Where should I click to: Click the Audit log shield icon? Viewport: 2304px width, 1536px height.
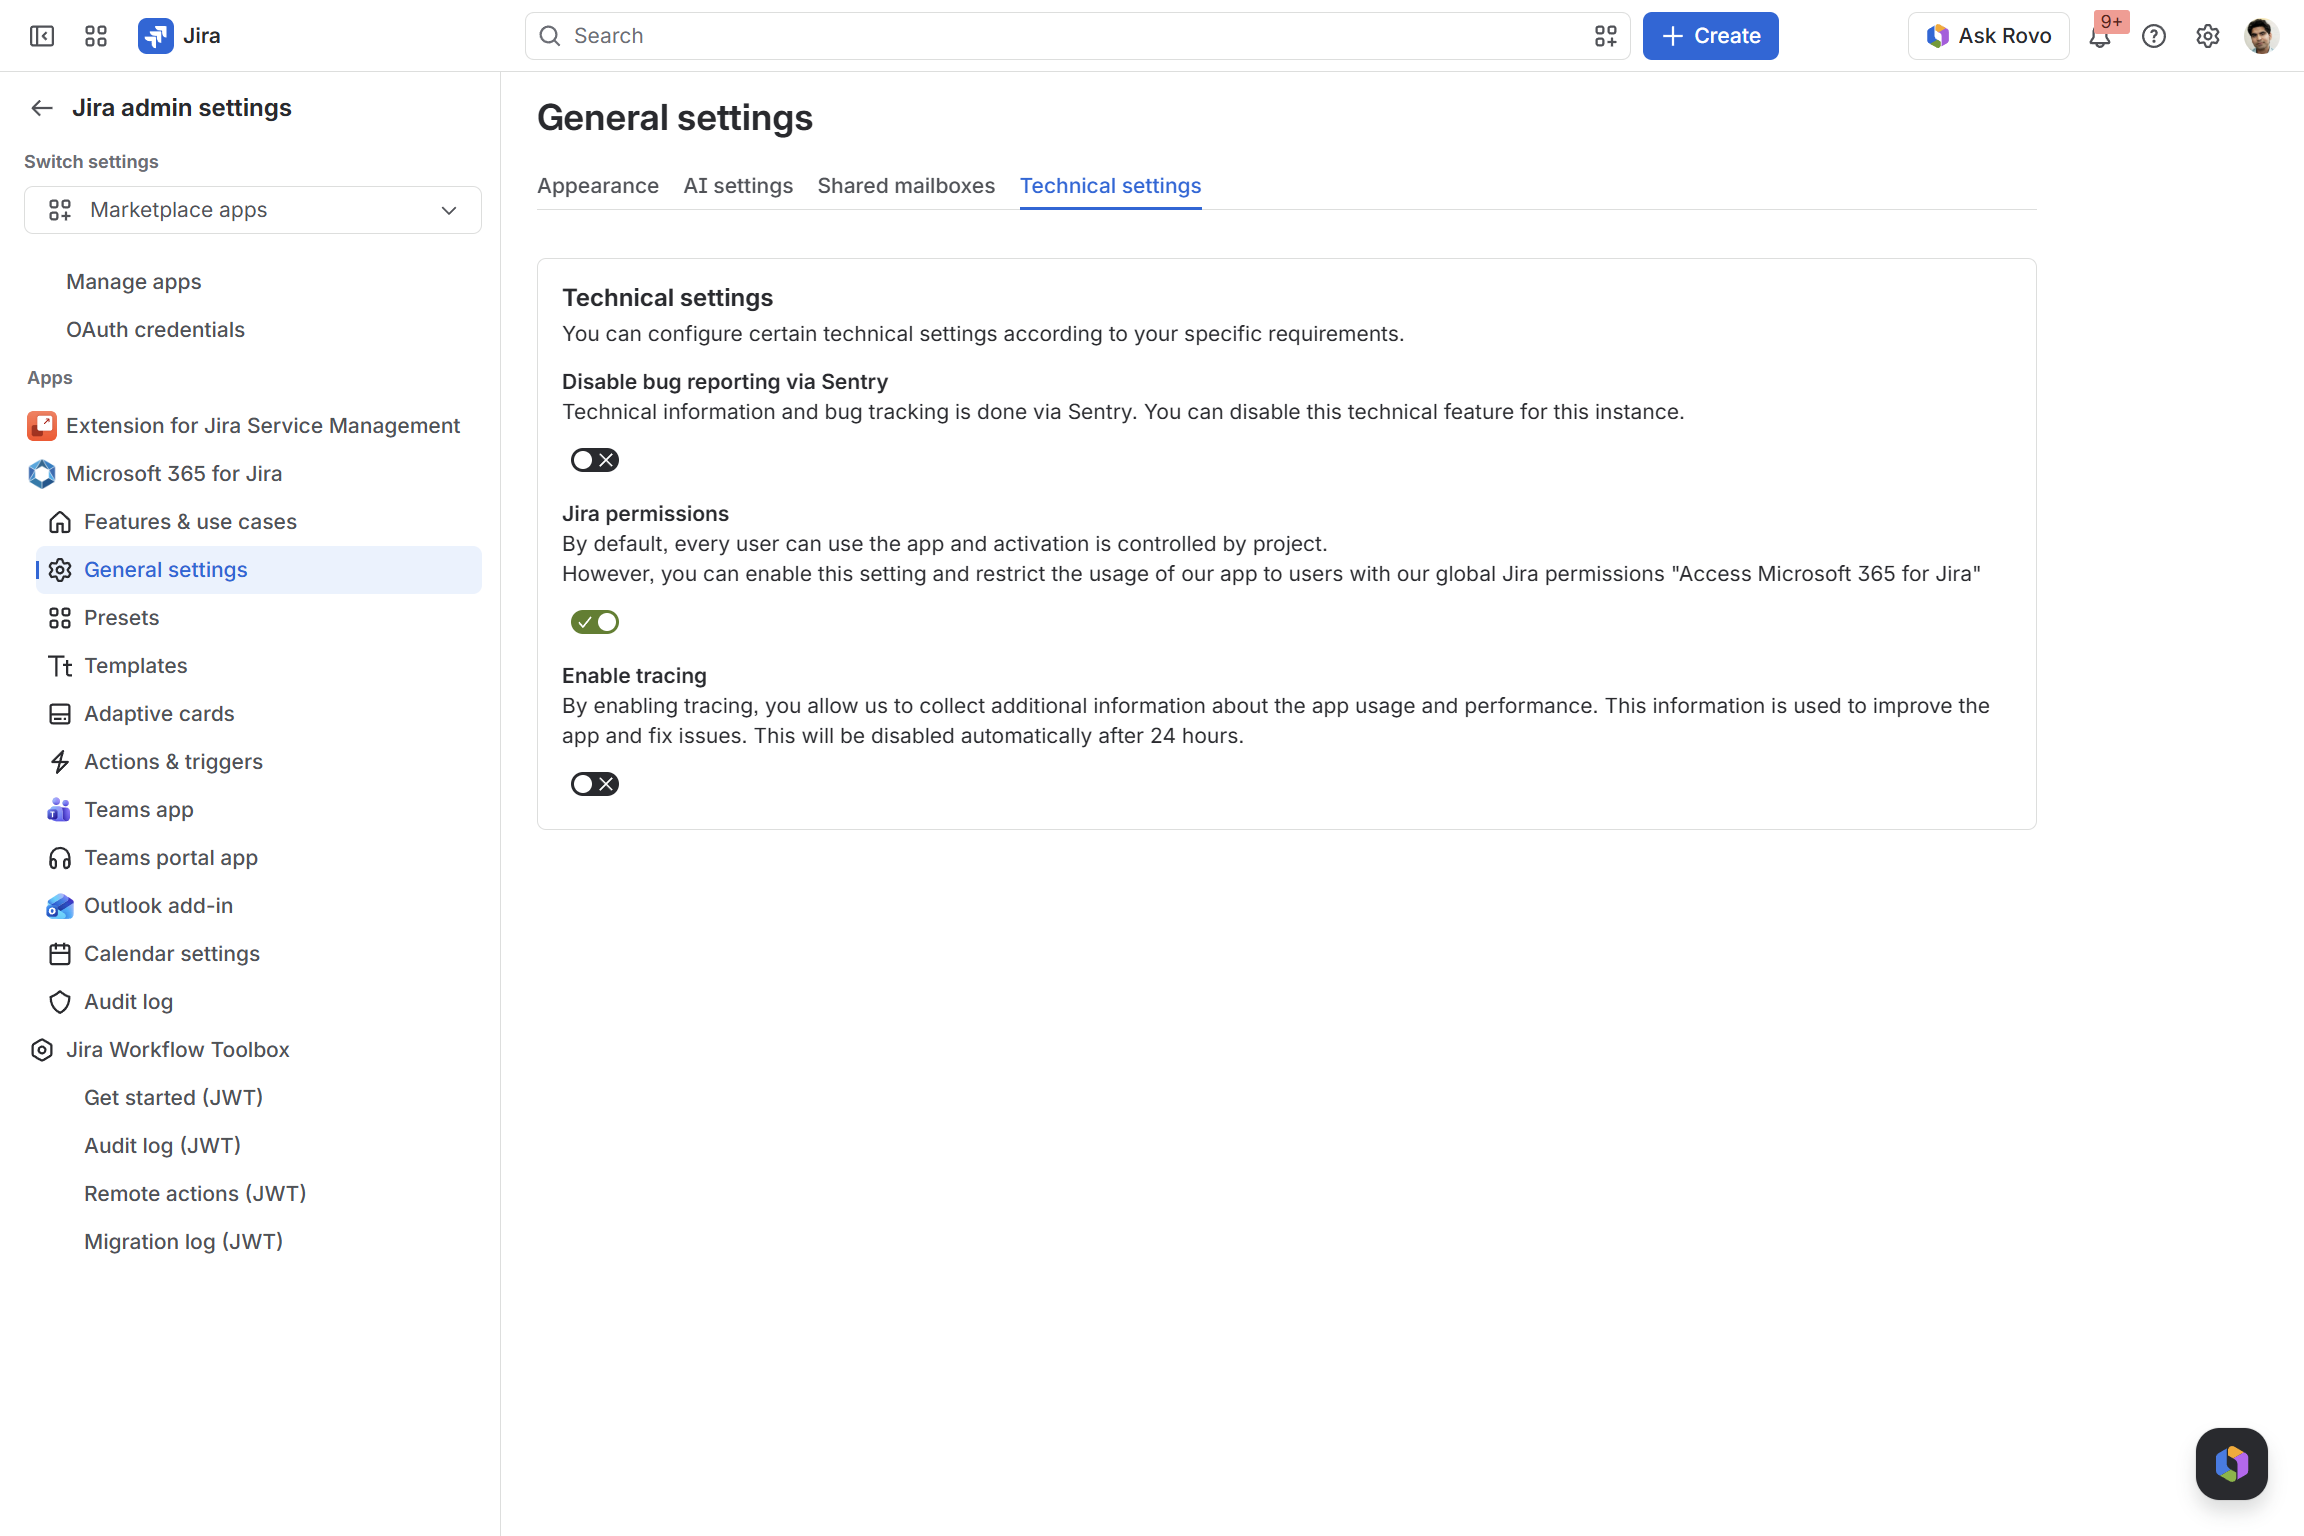pos(60,1002)
